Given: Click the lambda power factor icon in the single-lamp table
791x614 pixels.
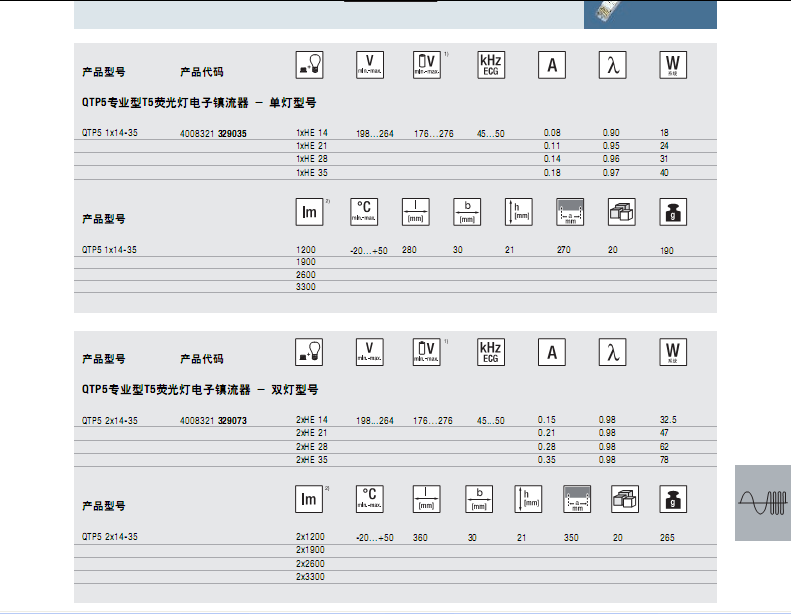Looking at the screenshot, I should pyautogui.click(x=612, y=65).
